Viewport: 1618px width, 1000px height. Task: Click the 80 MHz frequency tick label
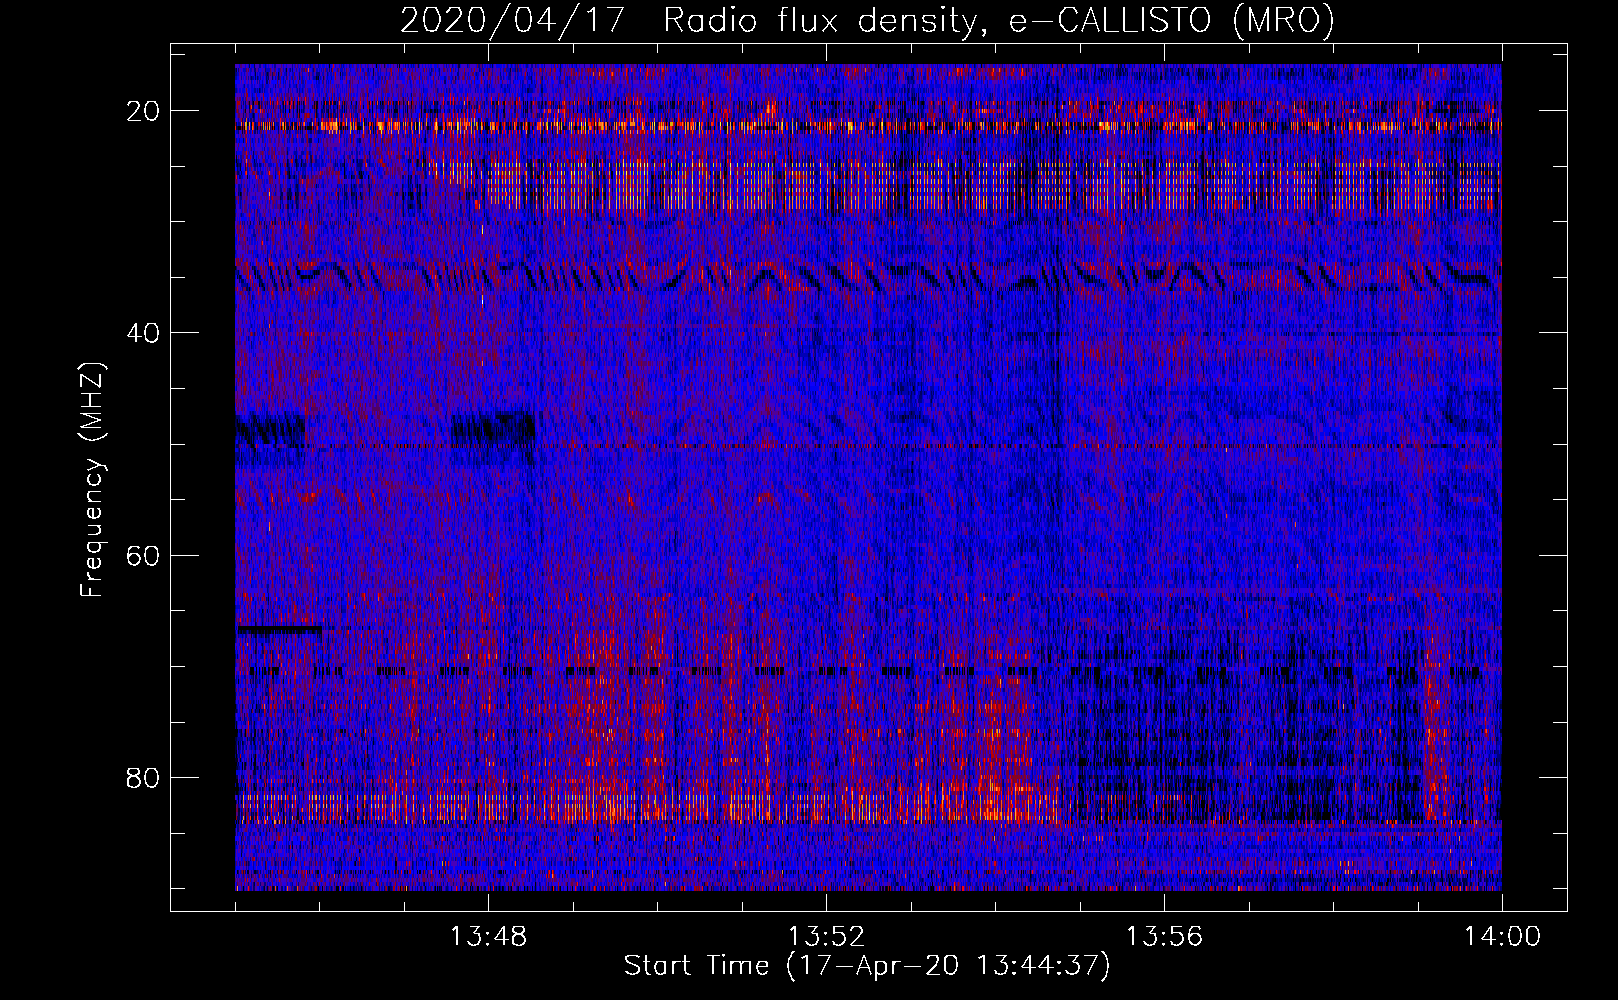point(143,777)
